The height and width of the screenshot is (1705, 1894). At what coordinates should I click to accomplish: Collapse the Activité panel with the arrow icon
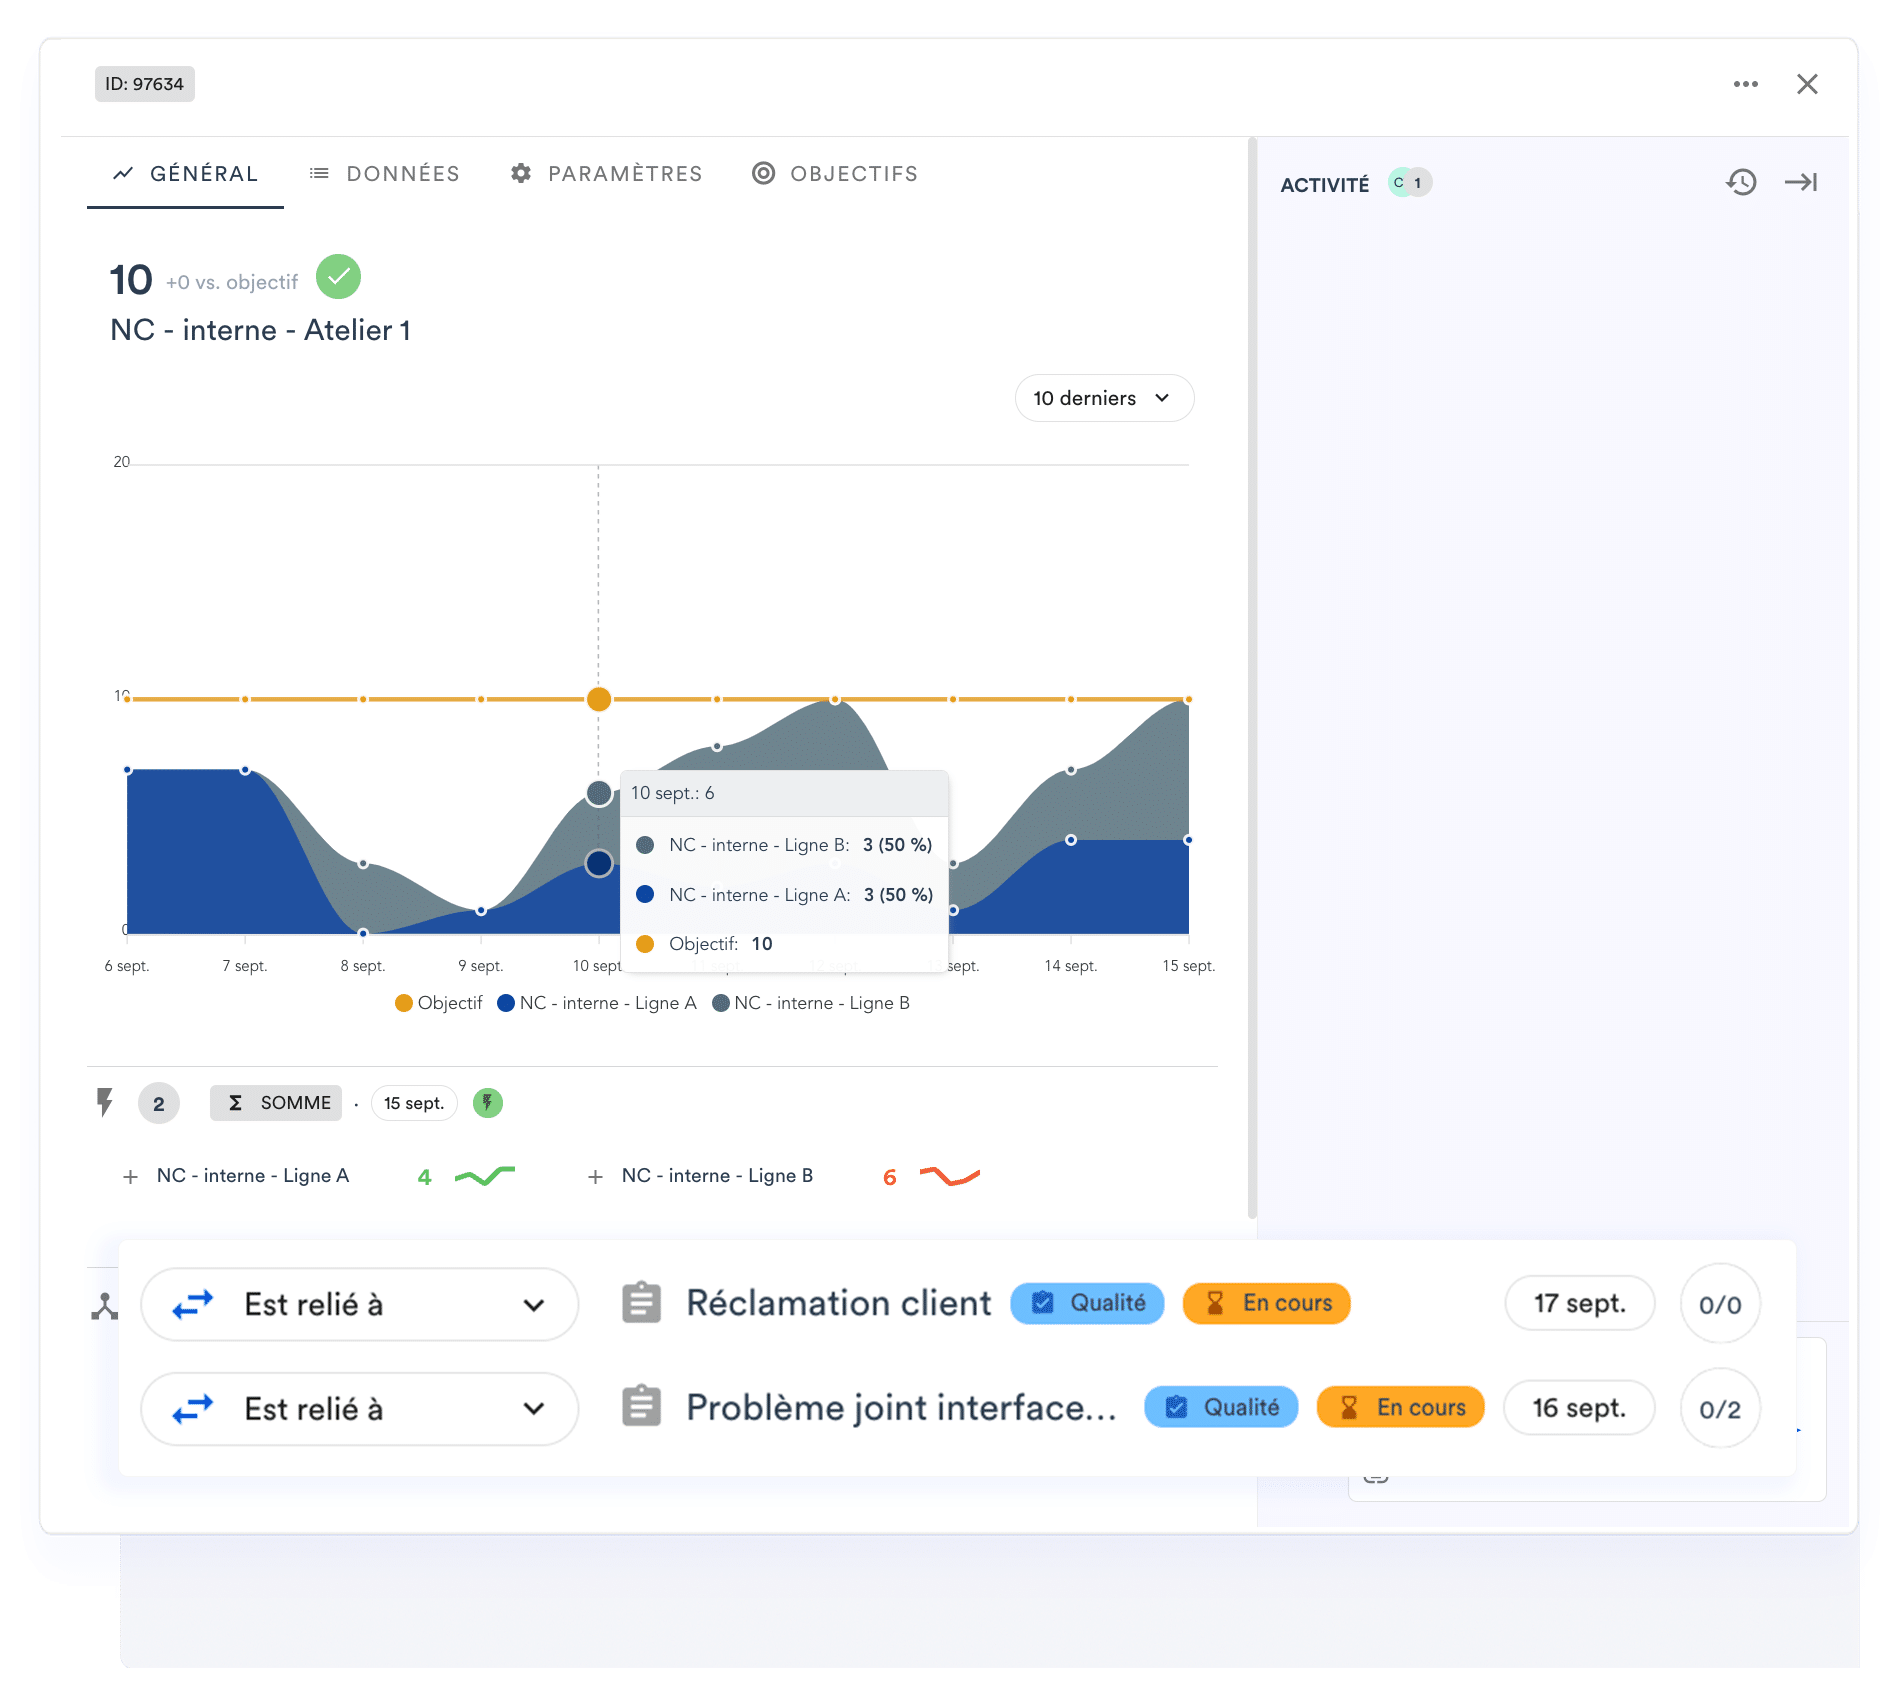[1801, 182]
